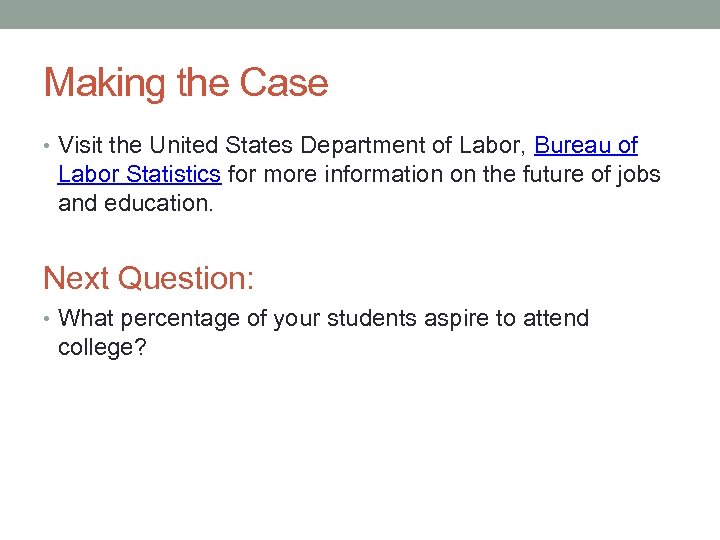Select the 'Making the Case' title
This screenshot has width=720, height=540.
coord(186,83)
